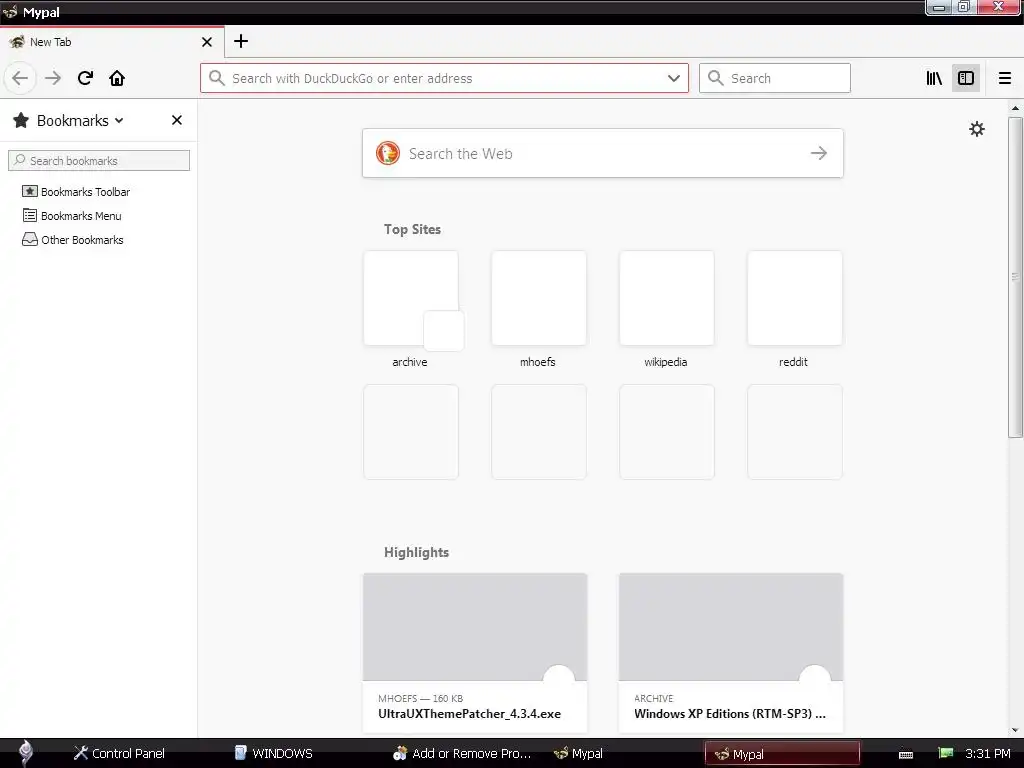Click the Bookmarks Toolbar star icon
Viewport: 1024px width, 768px height.
pos(29,191)
